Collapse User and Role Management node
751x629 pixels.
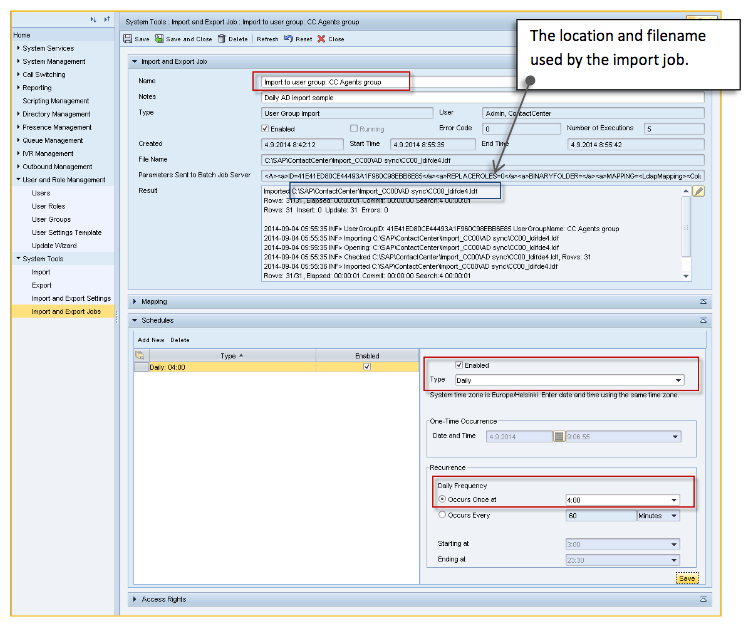18,180
